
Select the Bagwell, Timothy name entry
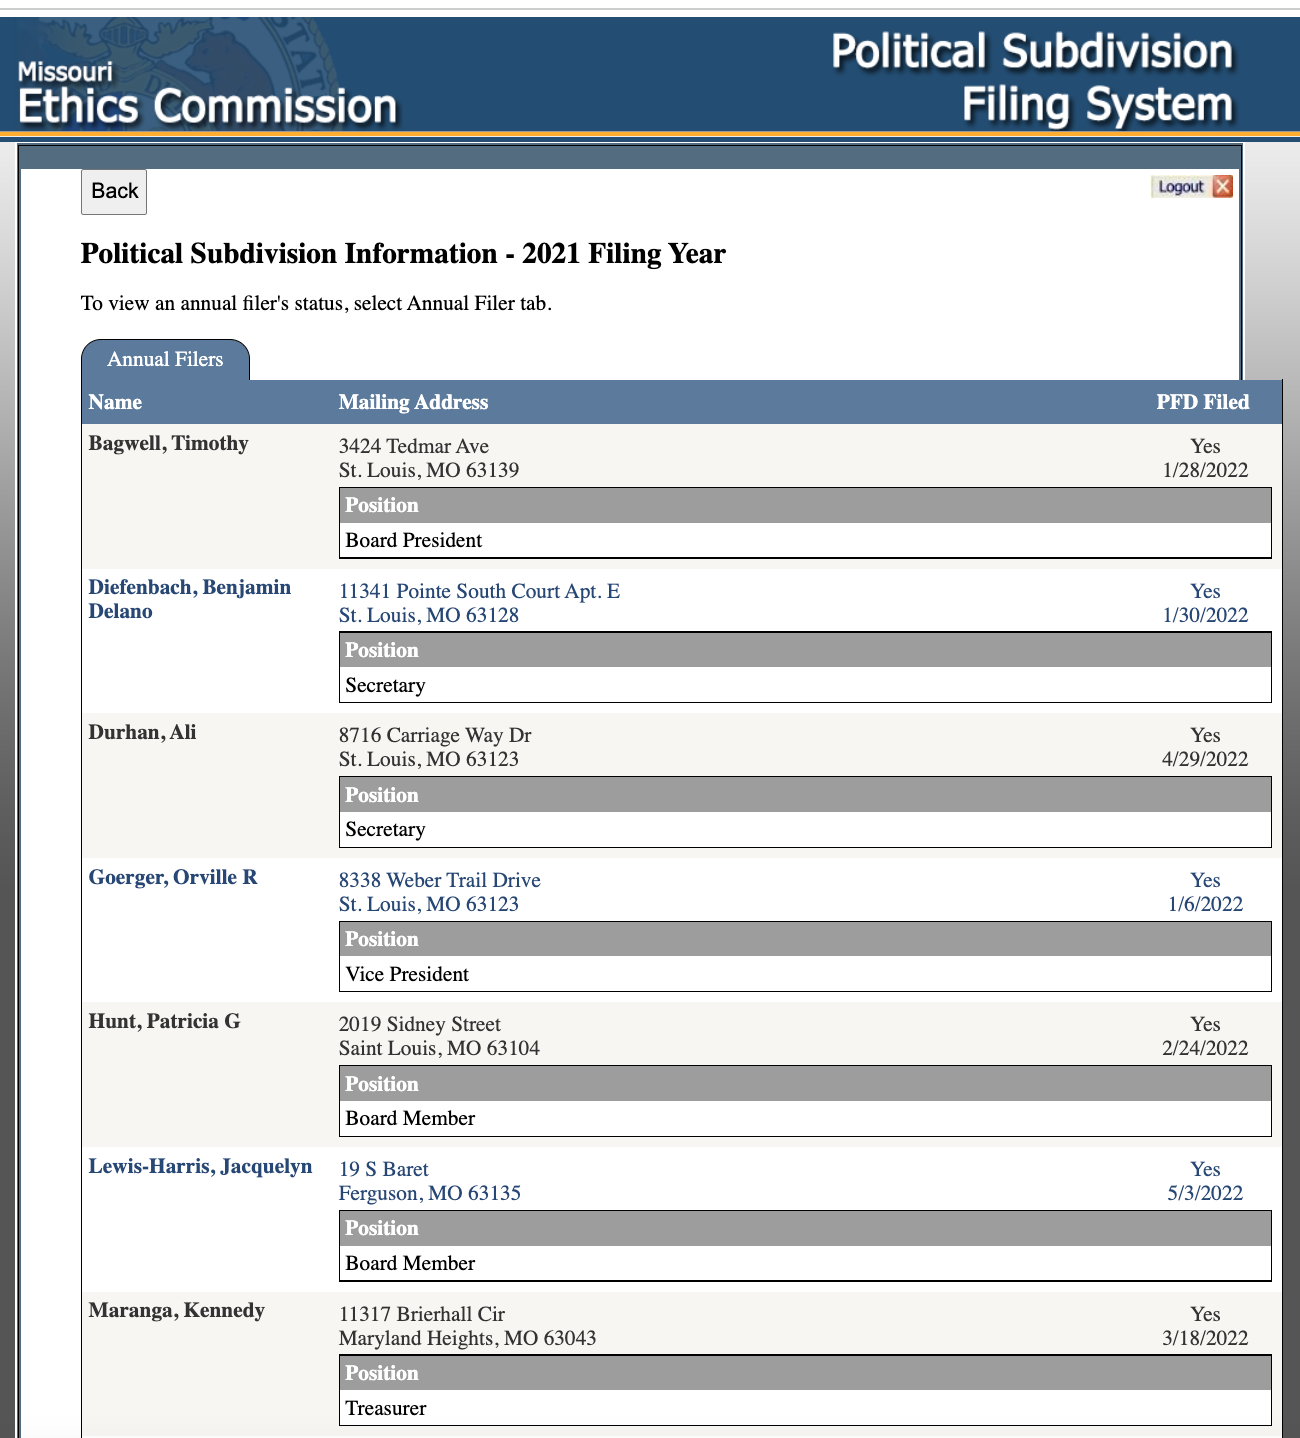pos(168,443)
